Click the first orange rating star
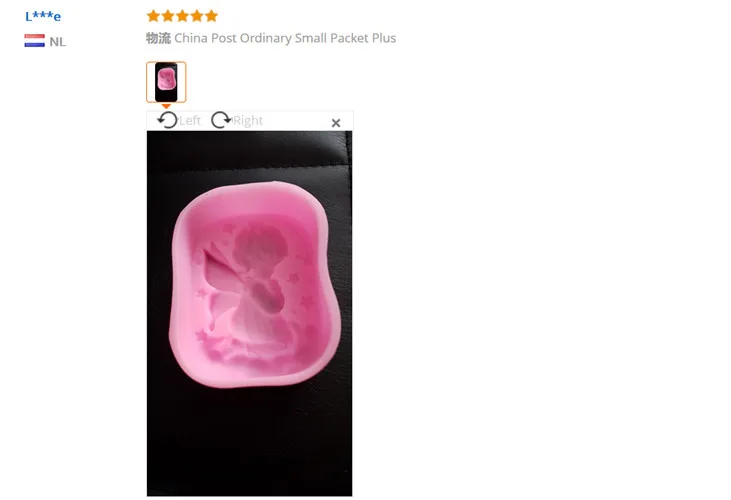 pyautogui.click(x=153, y=16)
